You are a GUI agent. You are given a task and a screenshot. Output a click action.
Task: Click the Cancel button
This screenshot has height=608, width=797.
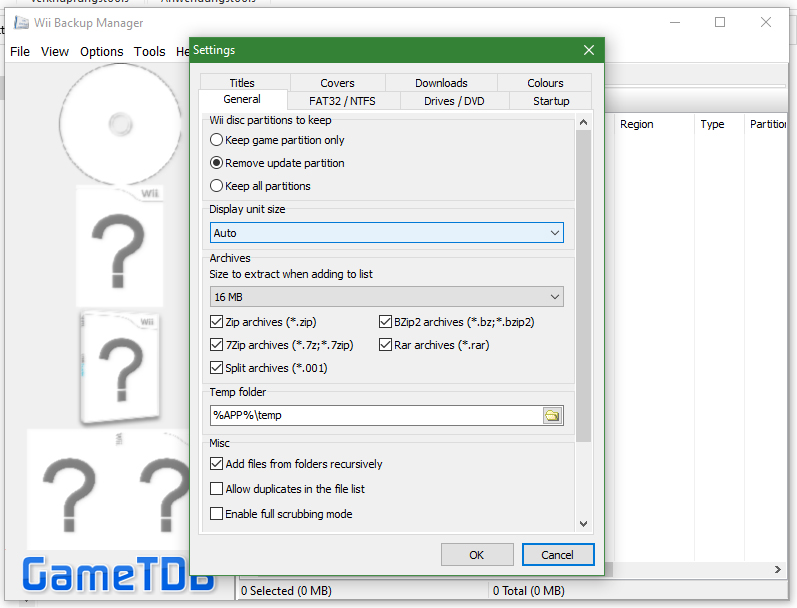[x=558, y=555]
